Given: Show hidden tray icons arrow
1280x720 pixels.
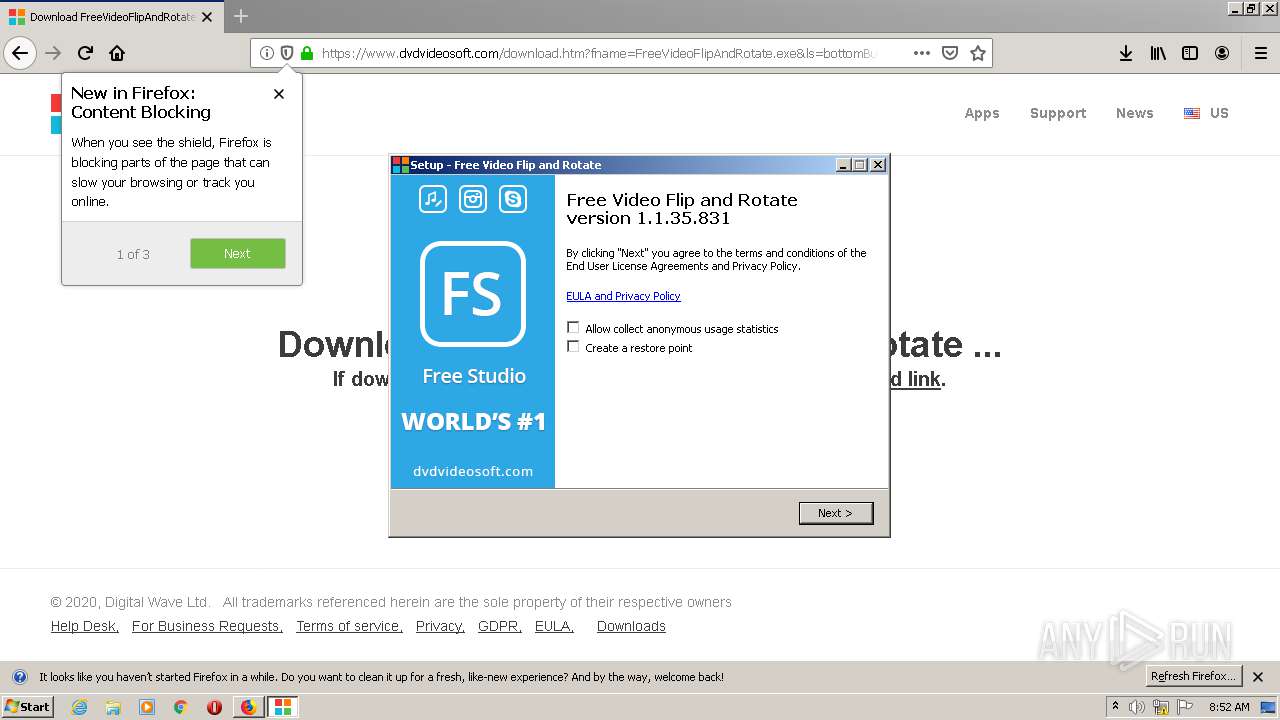Looking at the screenshot, I should click(1115, 706).
